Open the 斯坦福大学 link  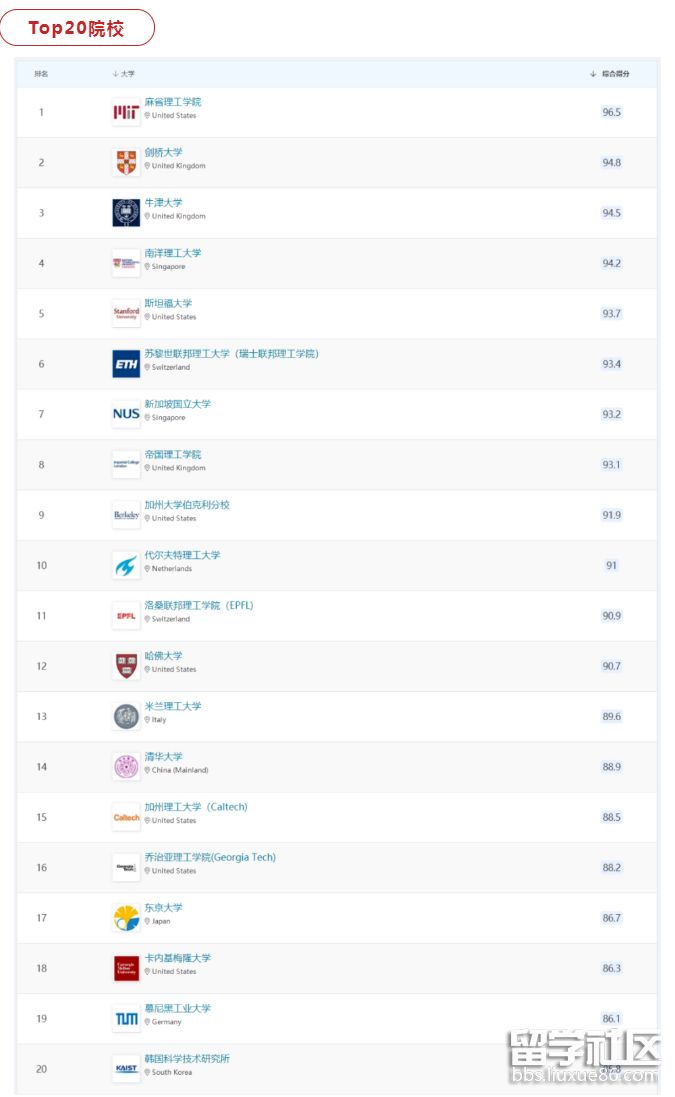[x=168, y=303]
